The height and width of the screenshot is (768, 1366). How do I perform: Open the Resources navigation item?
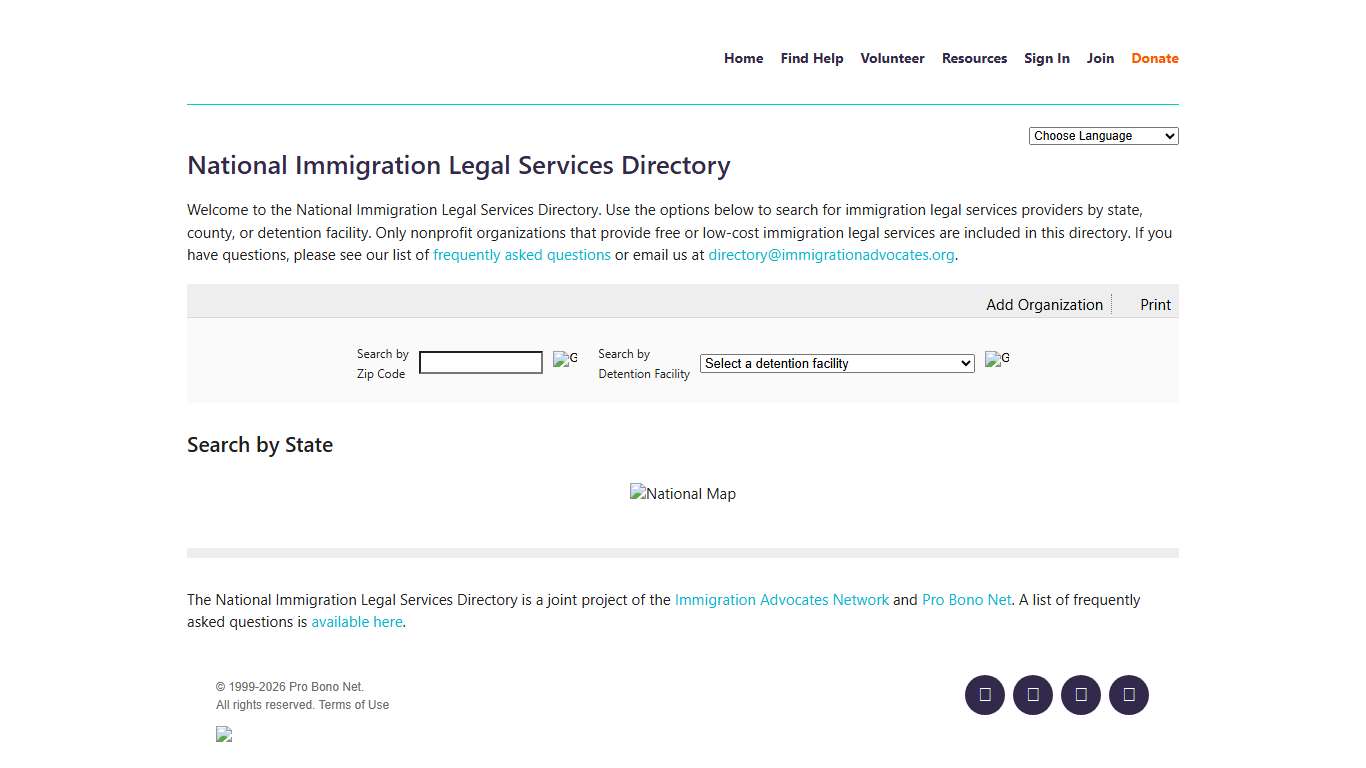pos(974,58)
